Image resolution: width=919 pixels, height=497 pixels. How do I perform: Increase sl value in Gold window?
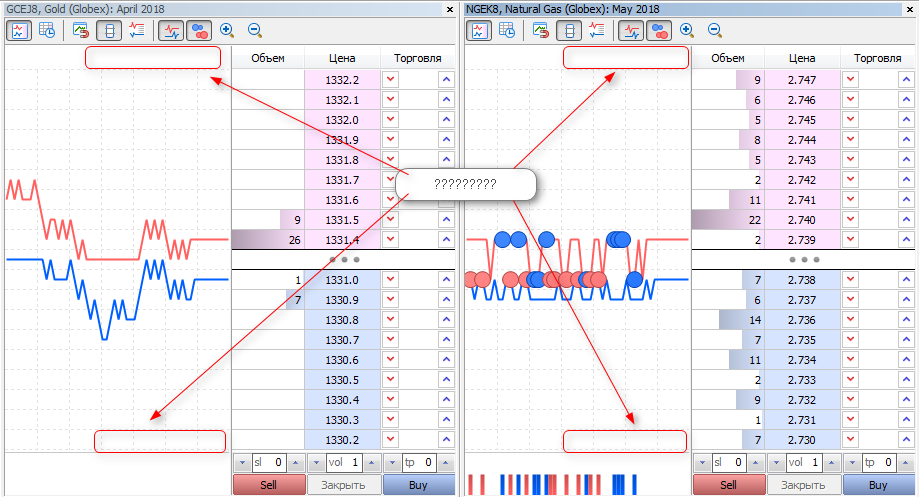pyautogui.click(x=295, y=462)
